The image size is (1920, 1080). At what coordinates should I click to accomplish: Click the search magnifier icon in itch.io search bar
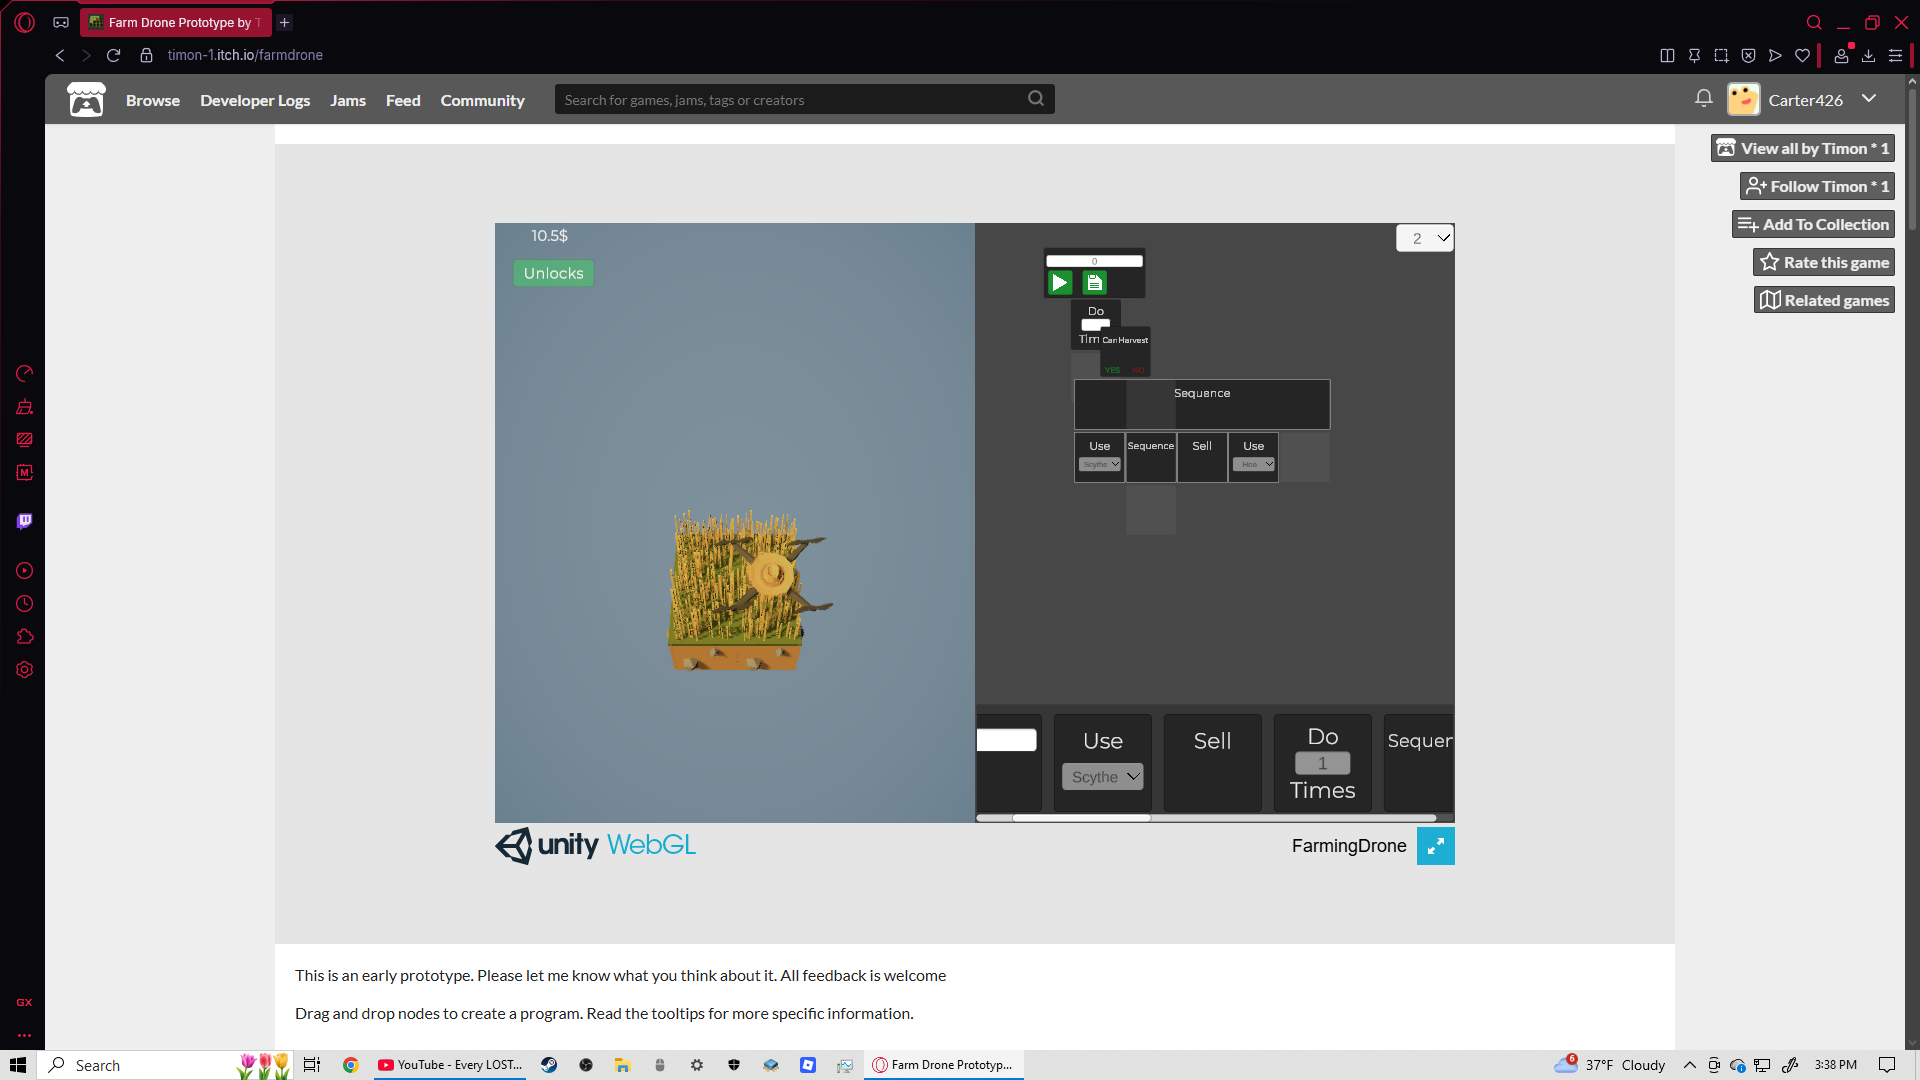pyautogui.click(x=1036, y=98)
